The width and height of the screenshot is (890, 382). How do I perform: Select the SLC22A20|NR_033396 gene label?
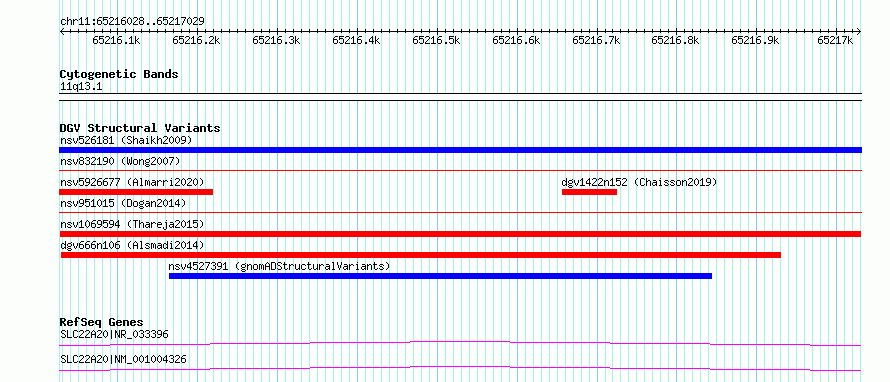[114, 334]
